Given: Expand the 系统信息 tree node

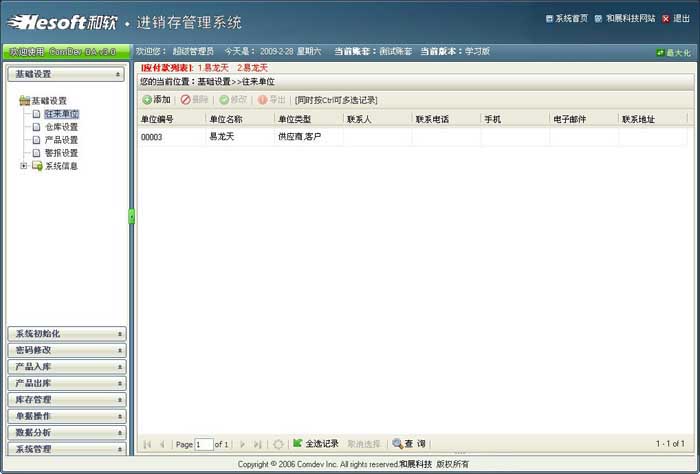Looking at the screenshot, I should pyautogui.click(x=23, y=166).
